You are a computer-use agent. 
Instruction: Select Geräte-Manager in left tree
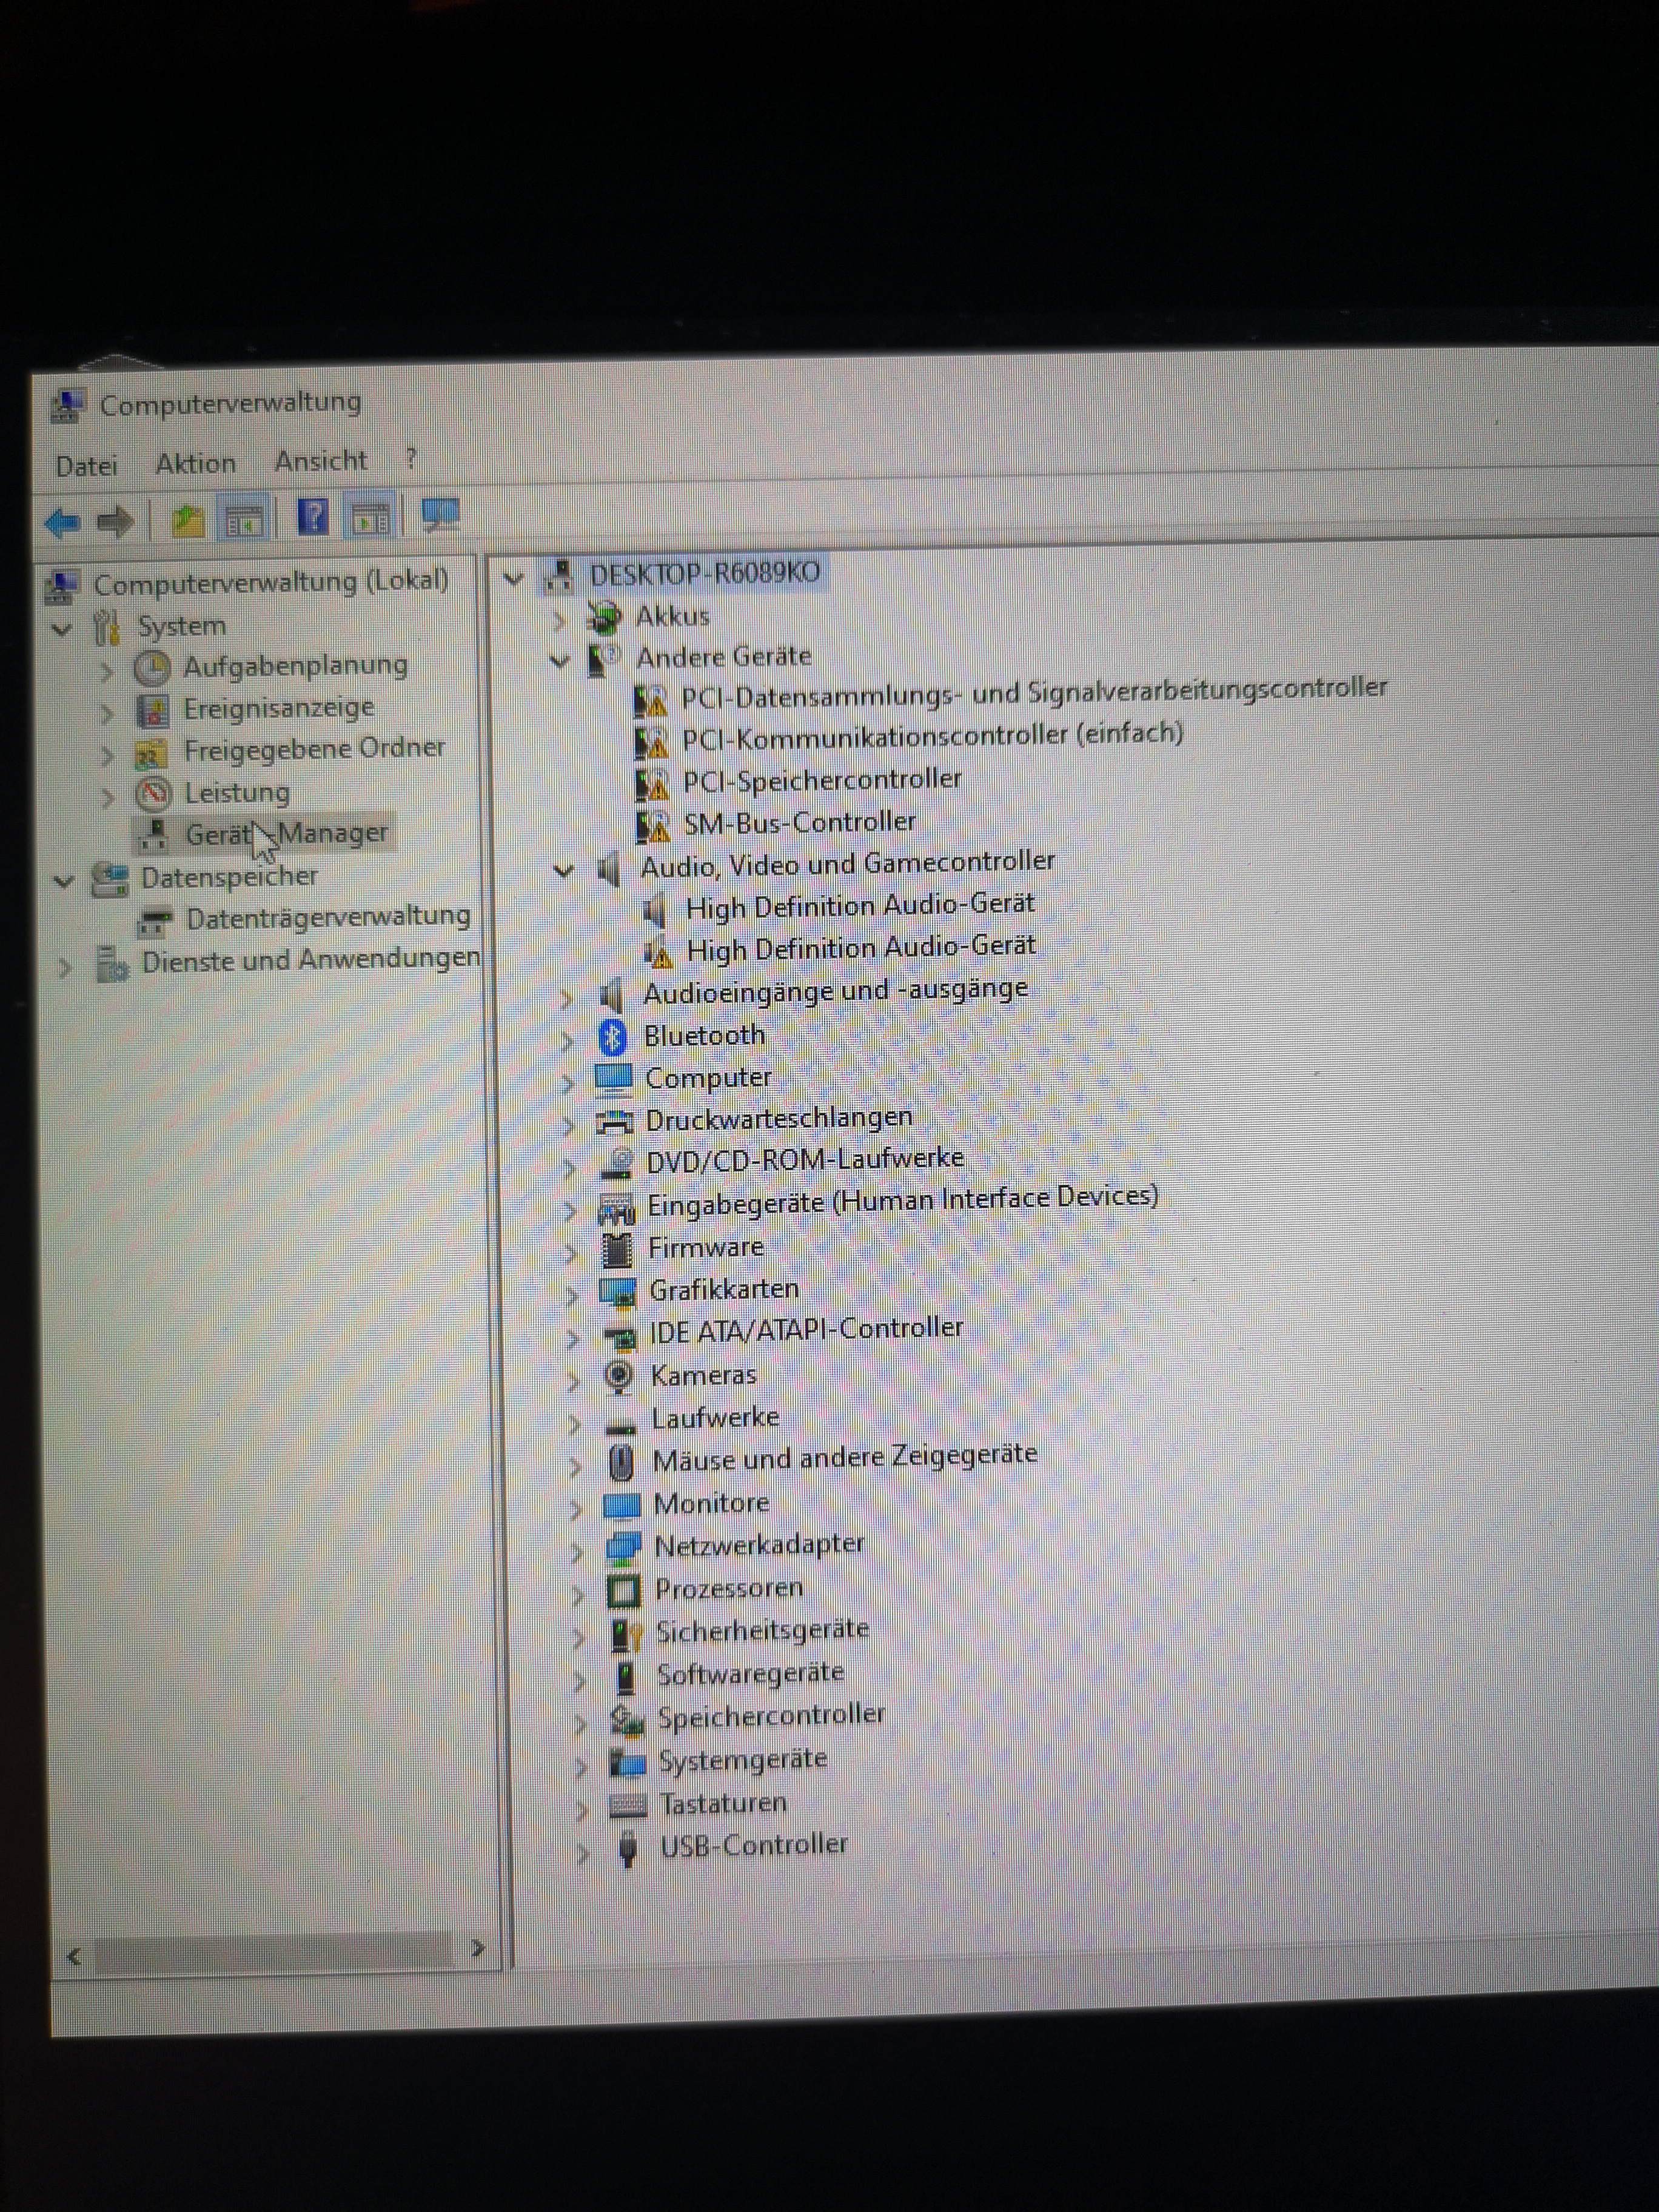(287, 833)
